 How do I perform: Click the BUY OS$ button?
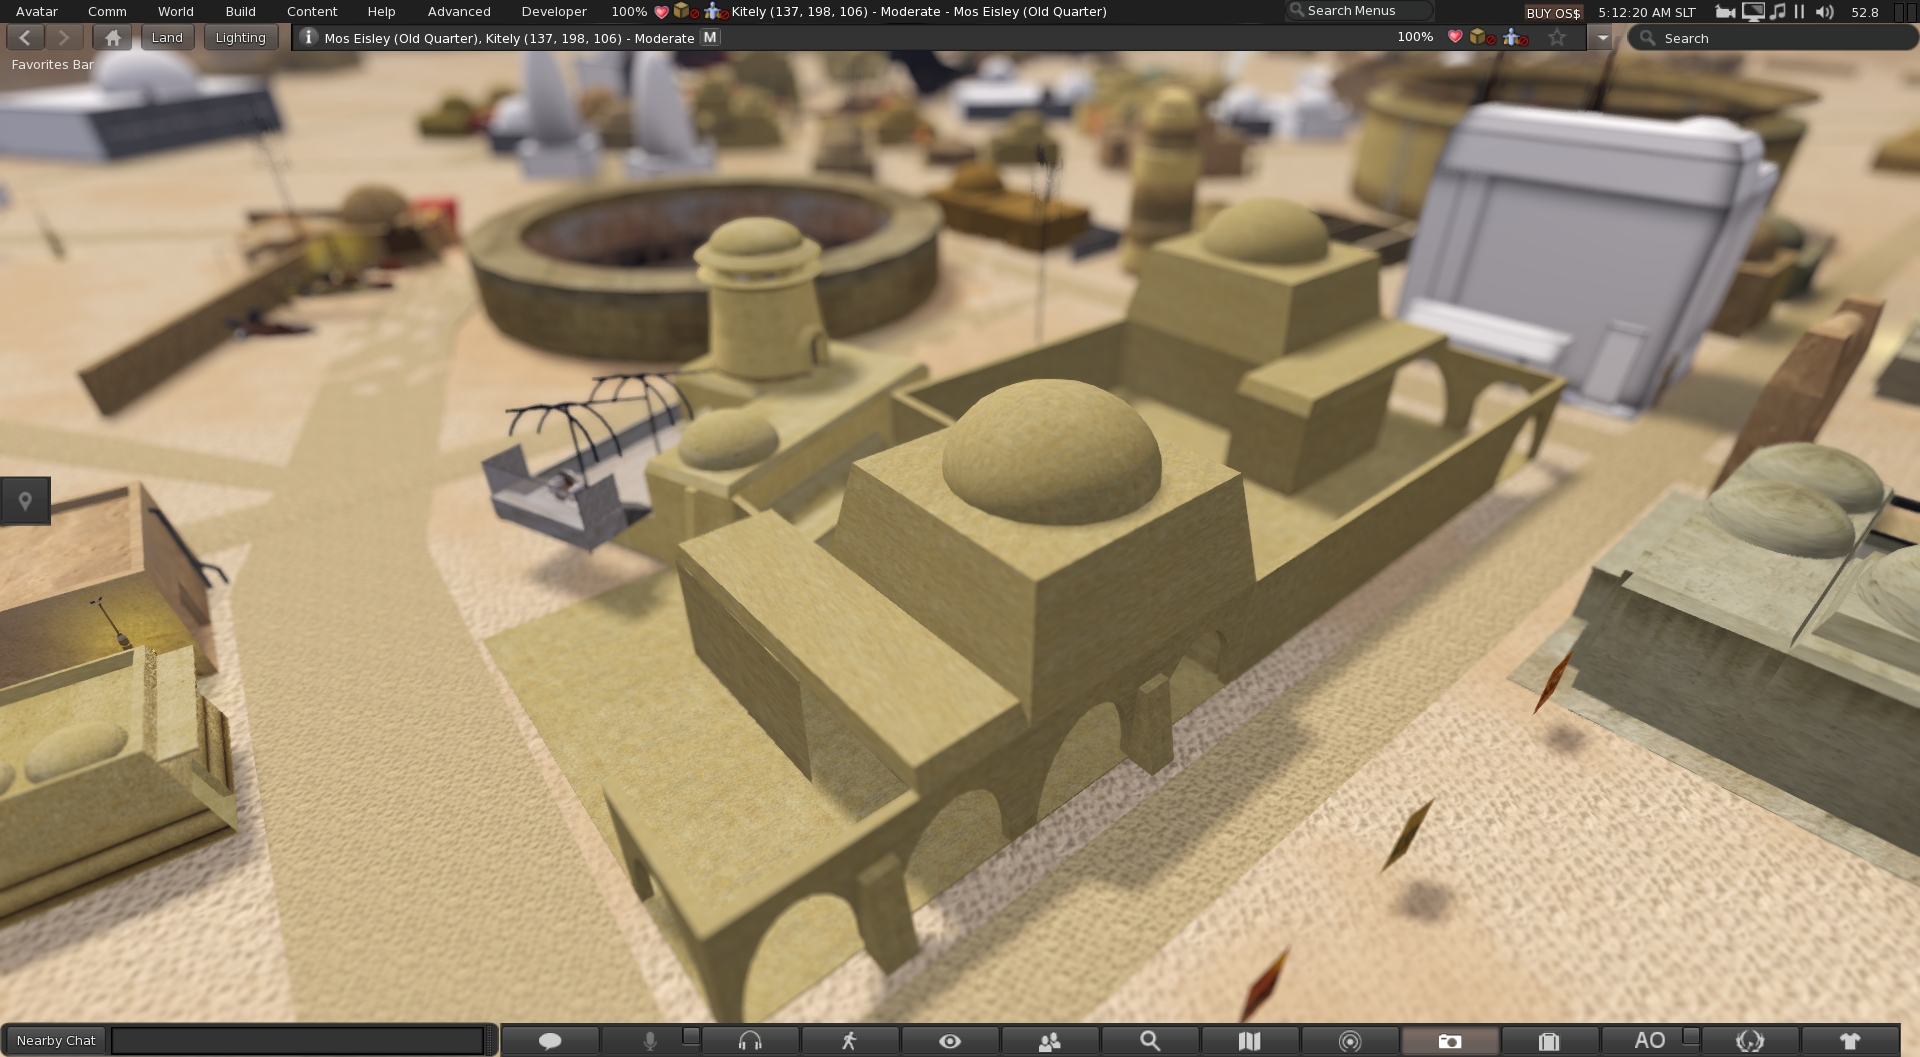coord(1553,13)
